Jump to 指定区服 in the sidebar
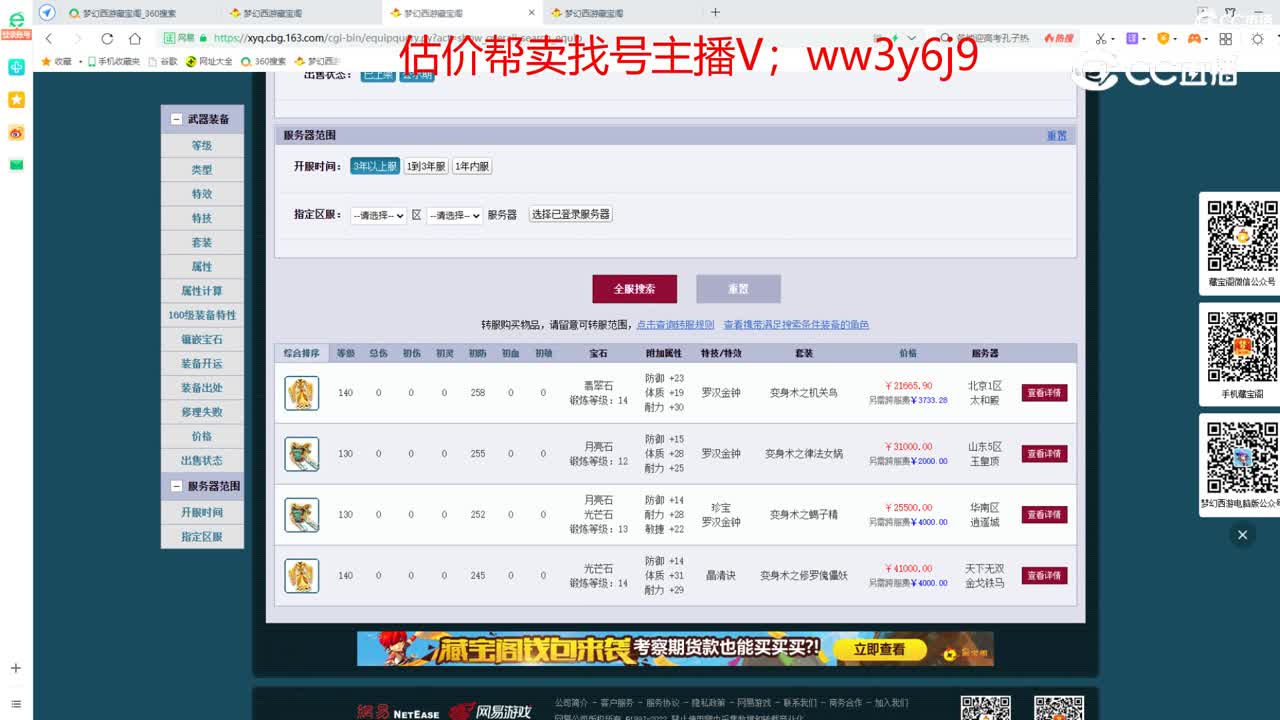The width and height of the screenshot is (1280, 720). pyautogui.click(x=202, y=537)
